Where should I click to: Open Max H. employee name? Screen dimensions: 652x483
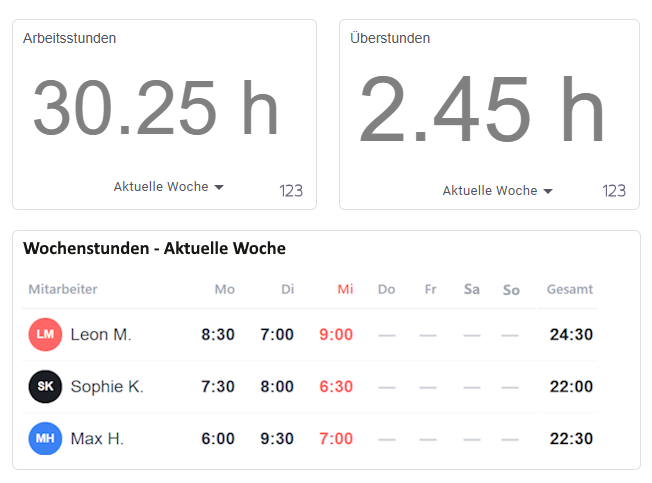(x=97, y=438)
